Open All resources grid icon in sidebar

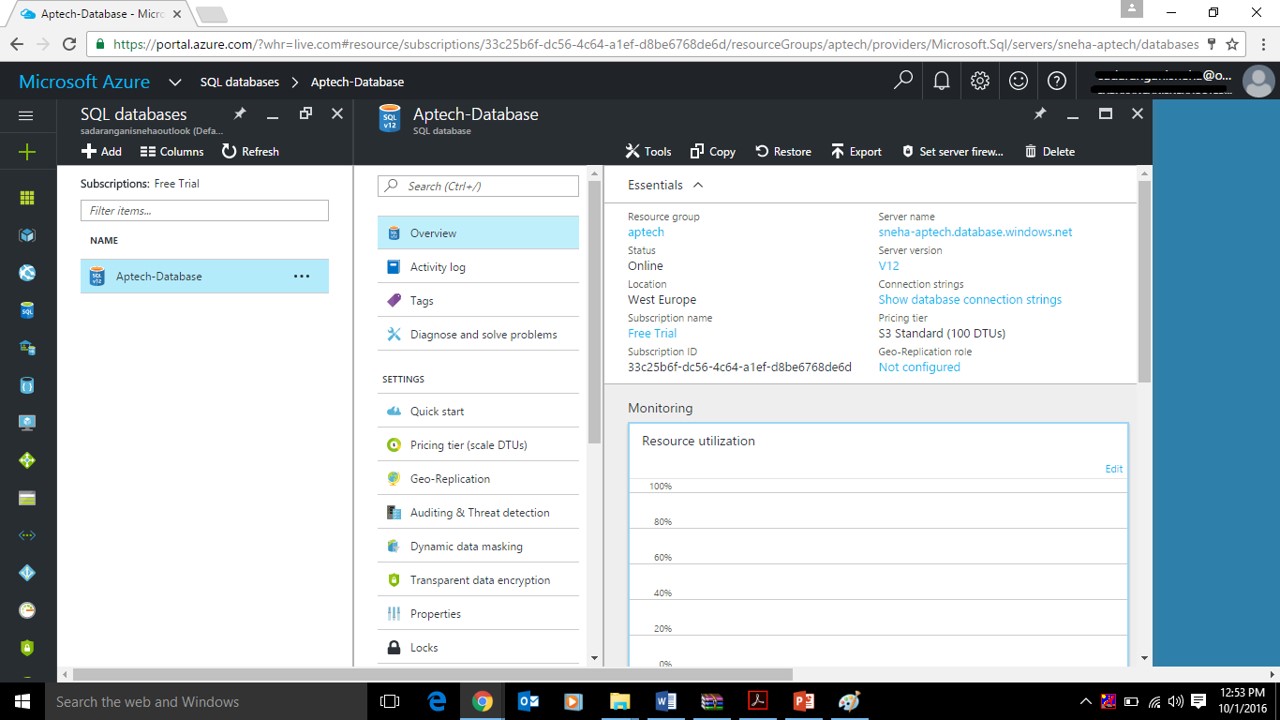[x=27, y=197]
